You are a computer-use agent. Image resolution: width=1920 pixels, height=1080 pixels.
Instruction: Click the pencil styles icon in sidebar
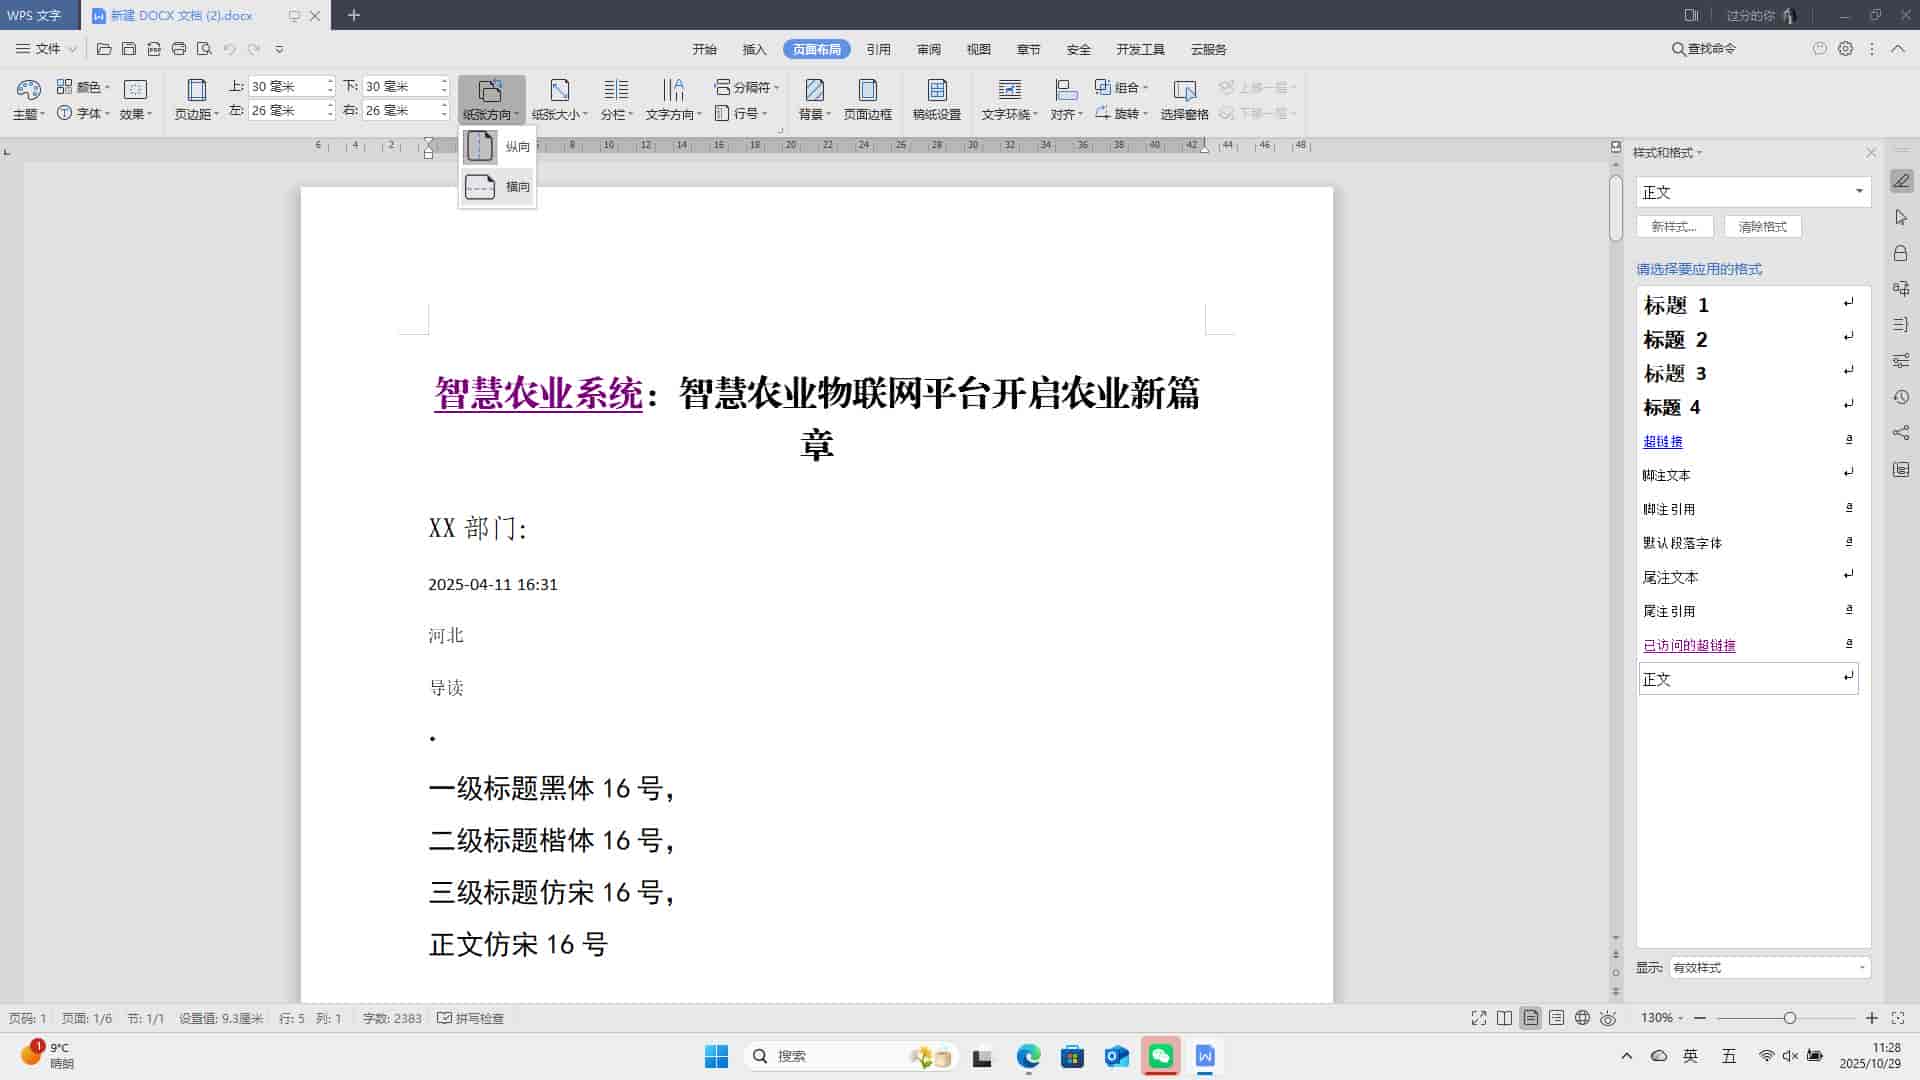1901,181
